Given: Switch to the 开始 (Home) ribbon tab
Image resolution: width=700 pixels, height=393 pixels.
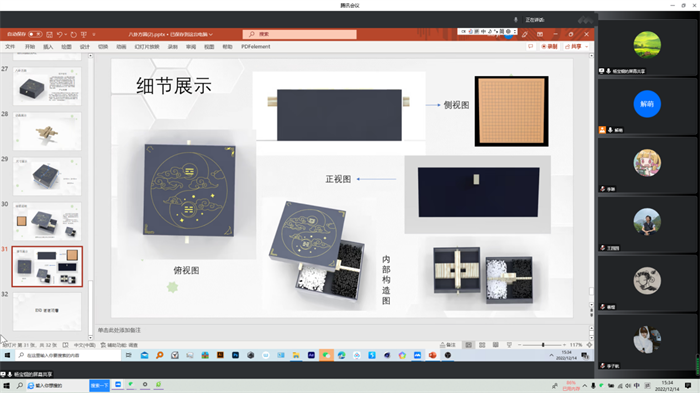Looking at the screenshot, I should 30,46.
